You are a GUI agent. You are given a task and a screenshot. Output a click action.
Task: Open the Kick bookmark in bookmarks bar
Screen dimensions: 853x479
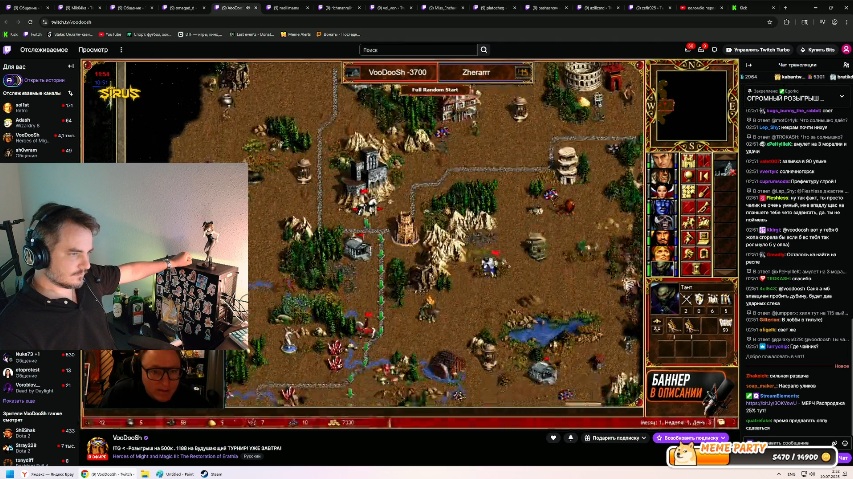coord(10,34)
